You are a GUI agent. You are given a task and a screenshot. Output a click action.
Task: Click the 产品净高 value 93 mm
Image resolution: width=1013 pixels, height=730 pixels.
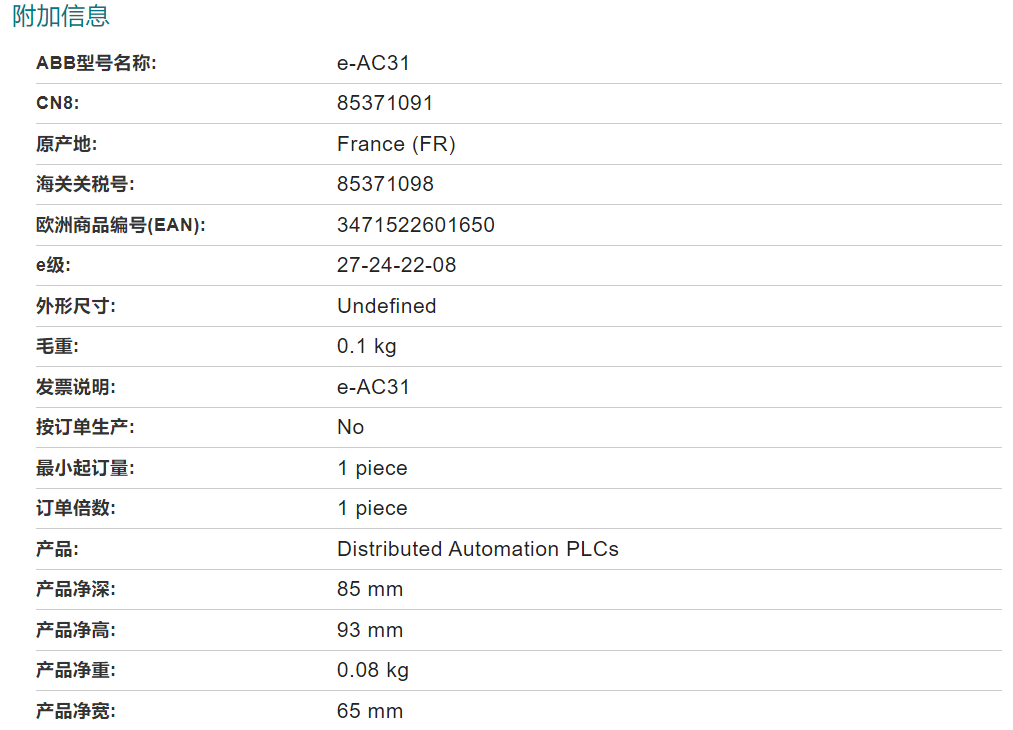[x=370, y=630]
